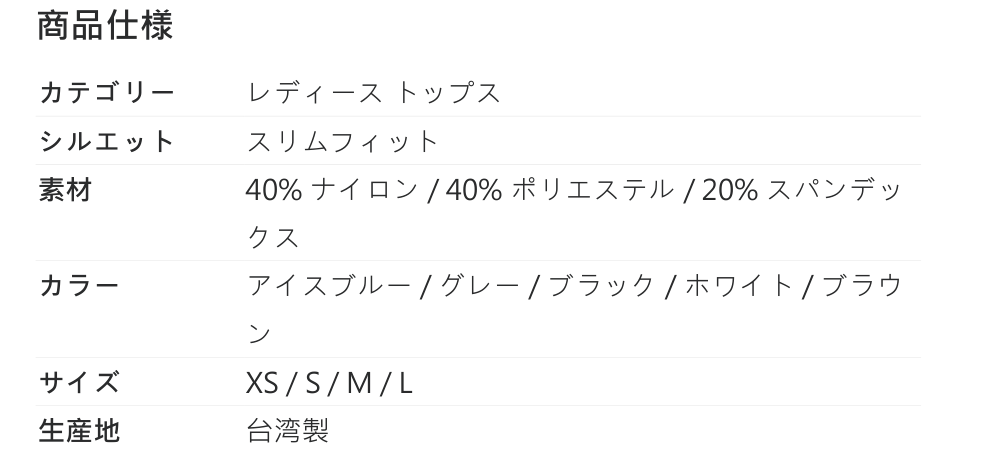Image resolution: width=997 pixels, height=453 pixels.
Task: Click the 40% ナイロン material text
Action: tap(331, 190)
